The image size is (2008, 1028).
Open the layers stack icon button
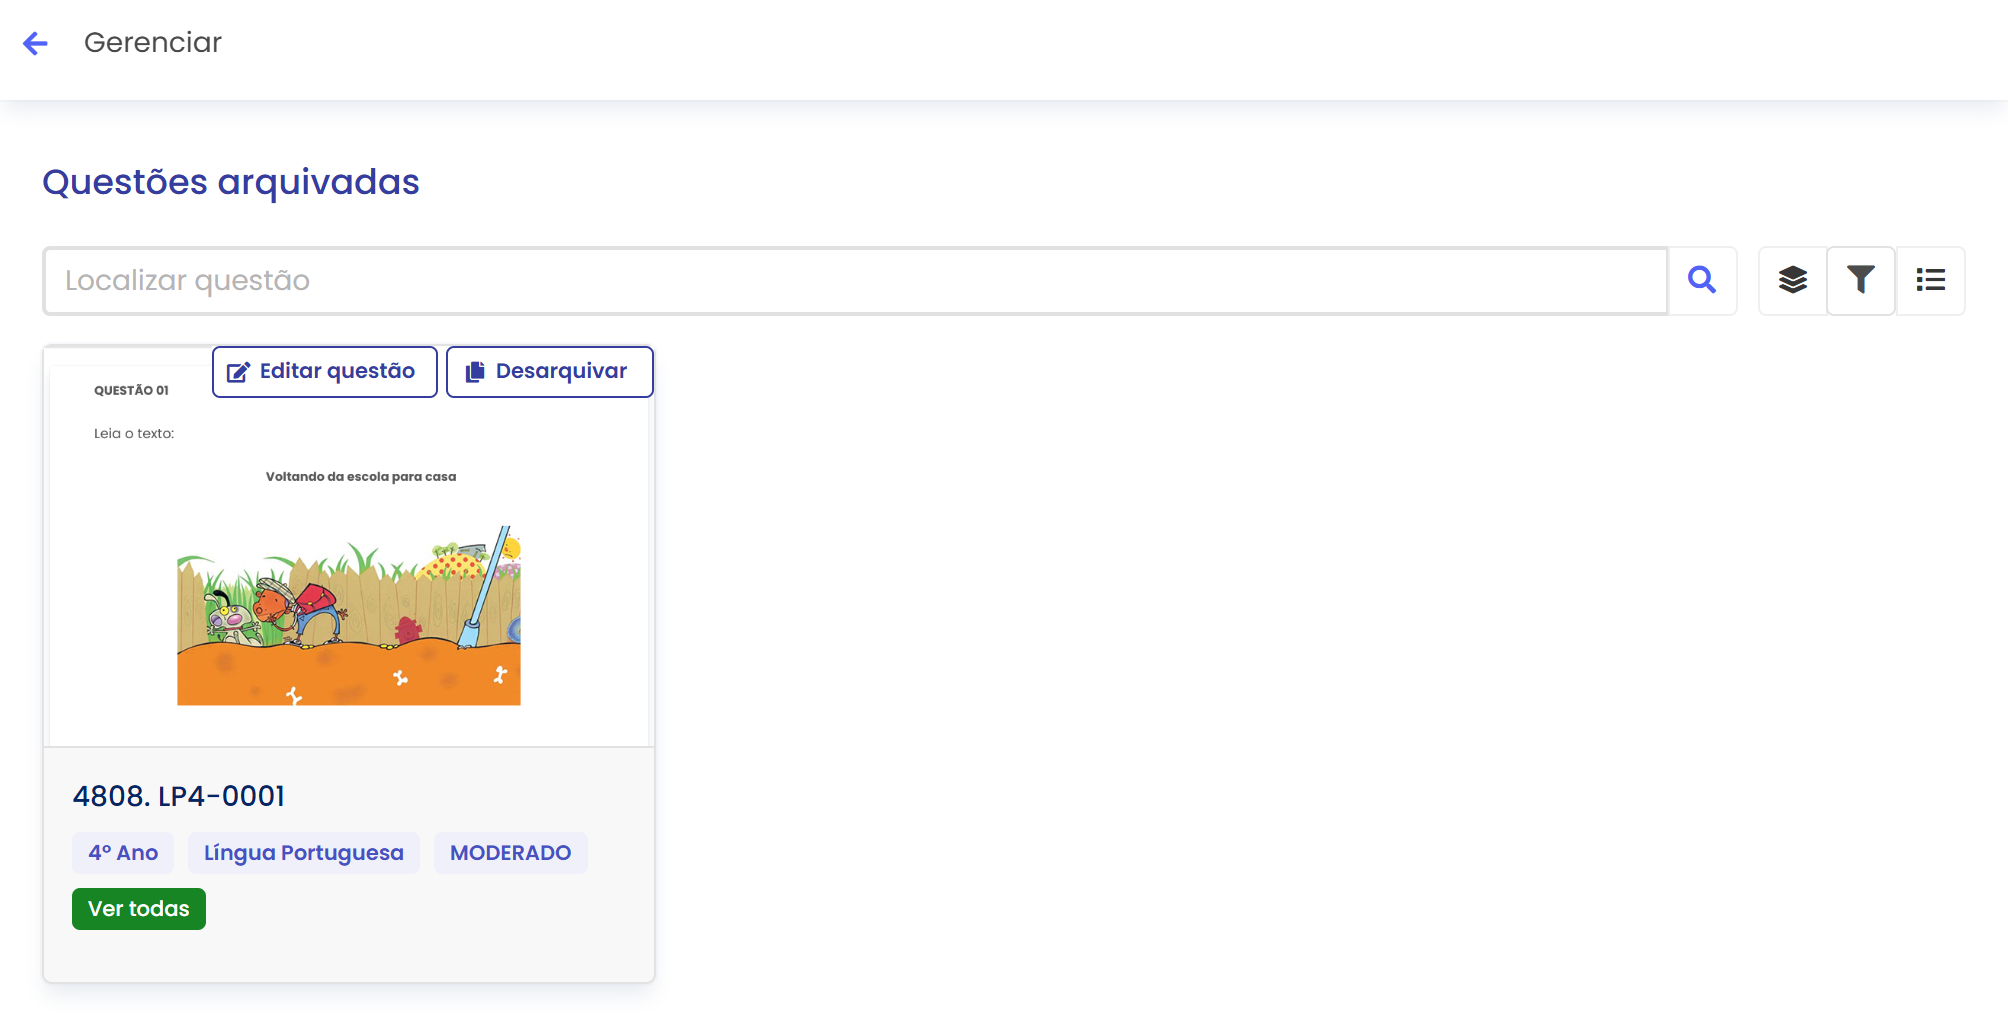[x=1793, y=280]
